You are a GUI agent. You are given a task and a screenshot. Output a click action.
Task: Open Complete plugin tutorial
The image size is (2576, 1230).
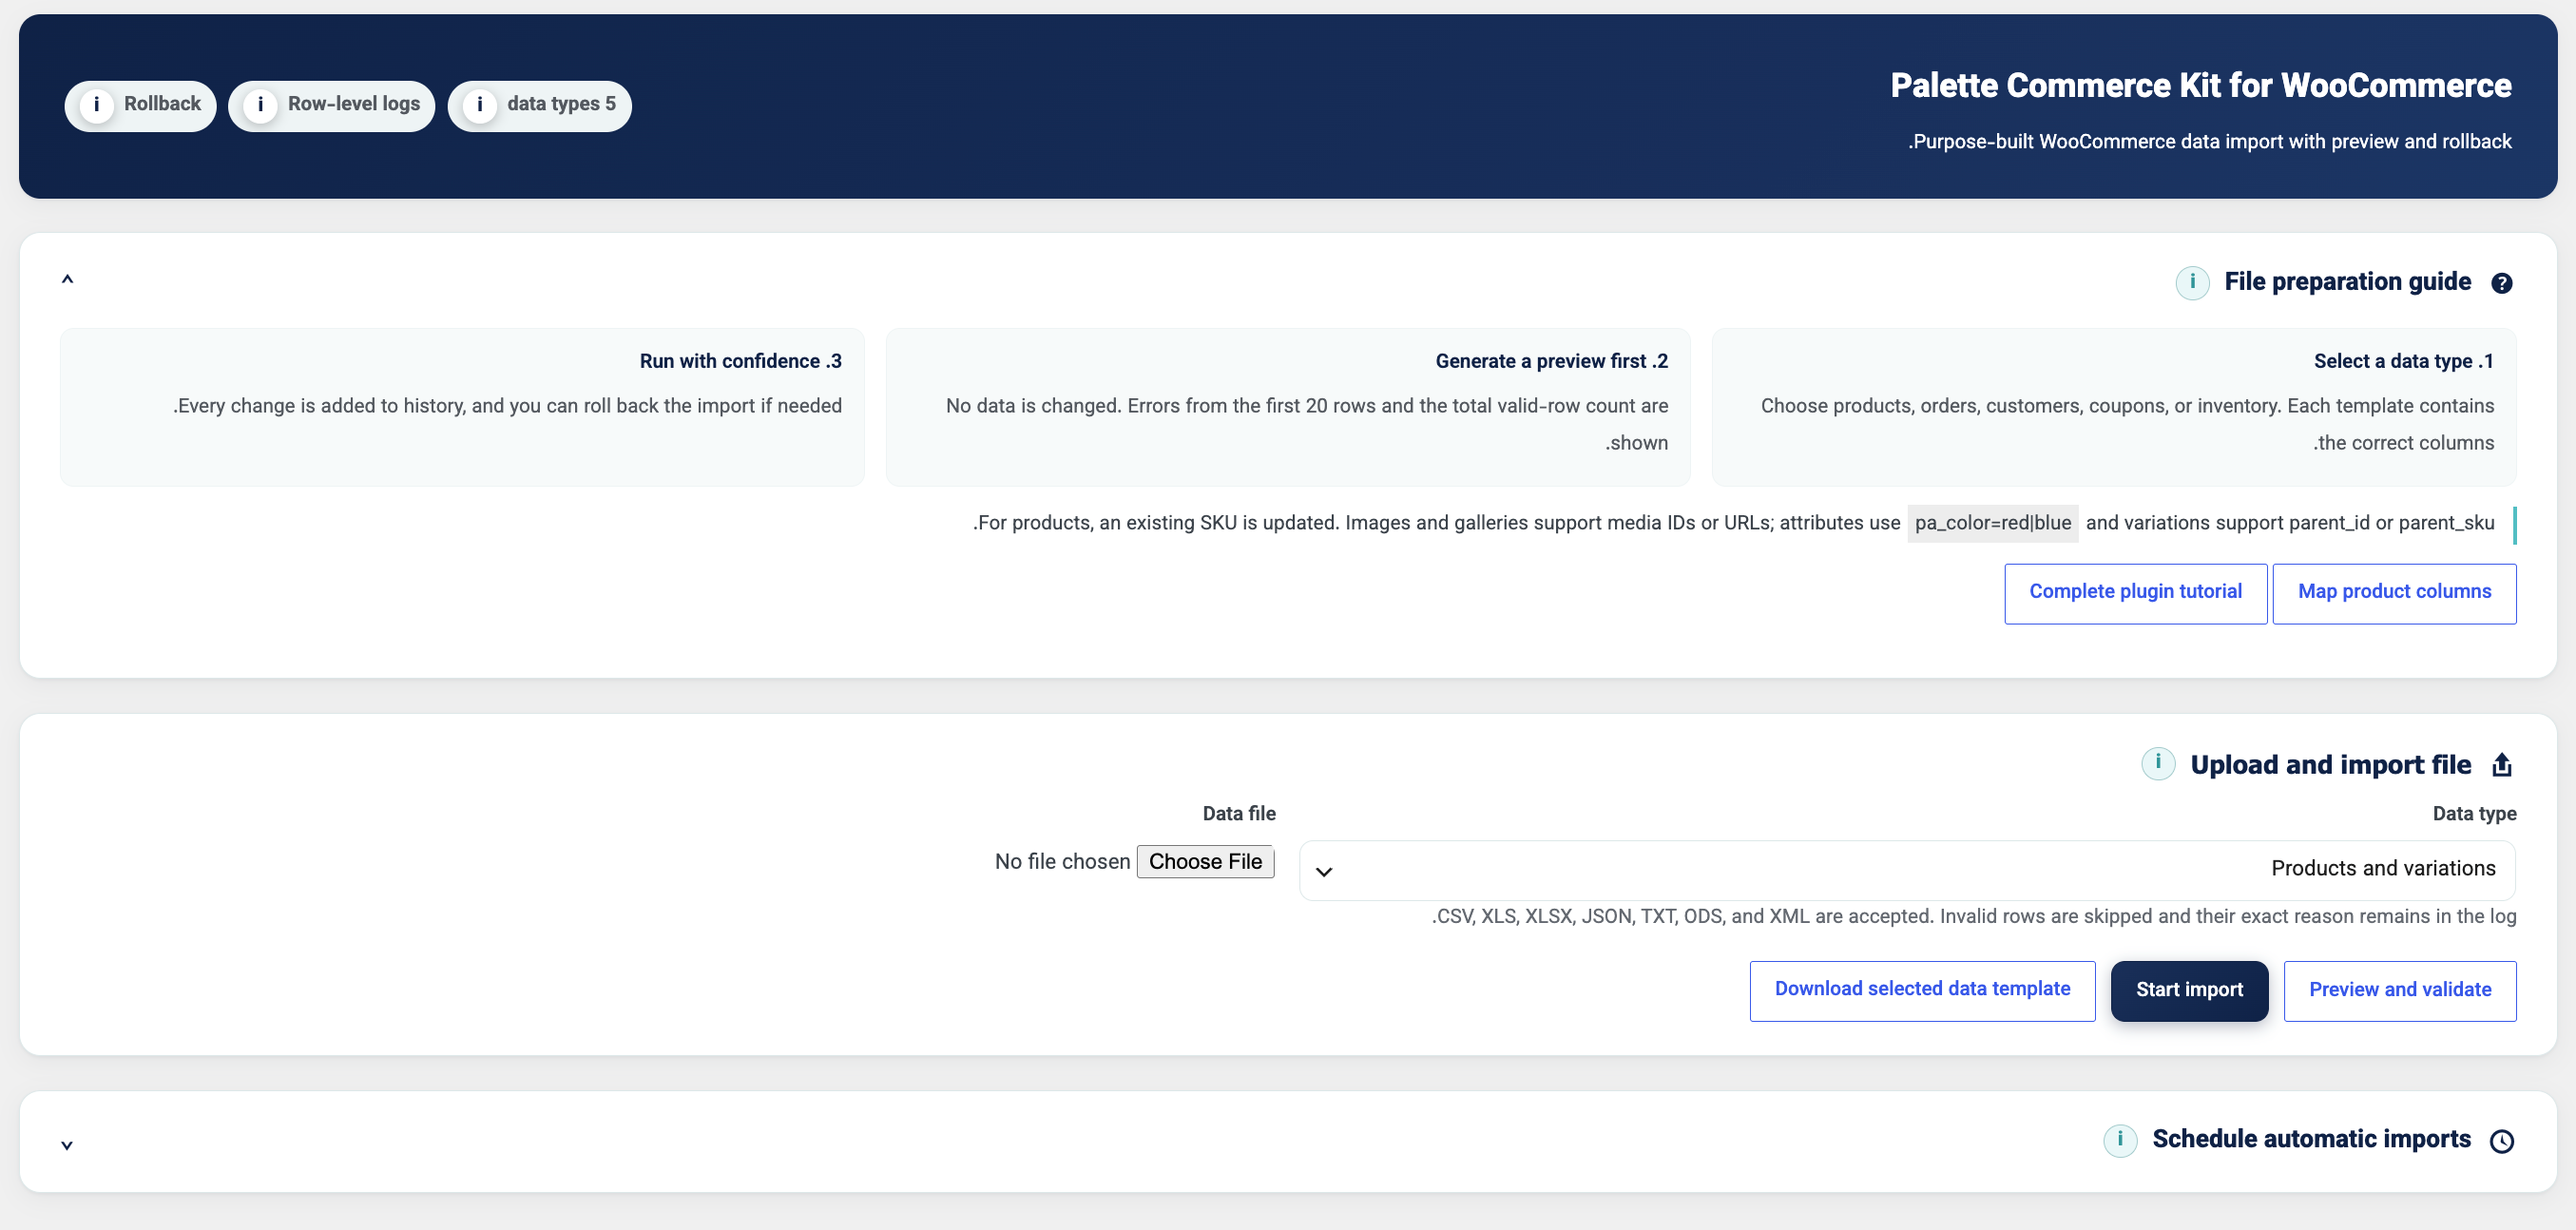[x=2135, y=593]
